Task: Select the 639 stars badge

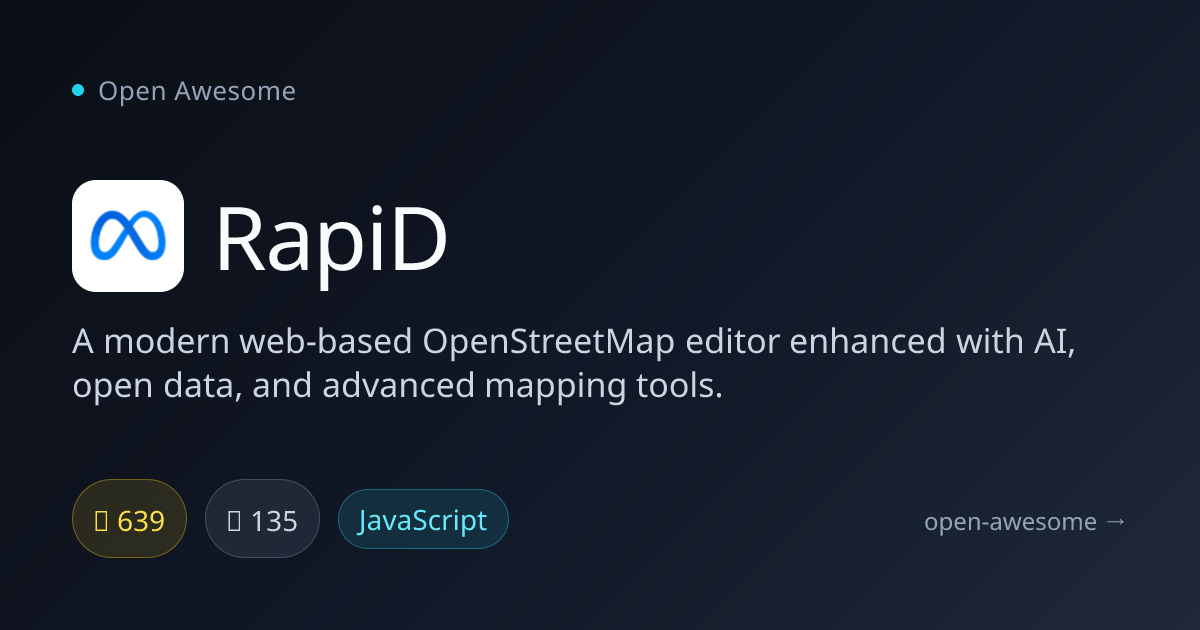Action: click(130, 519)
